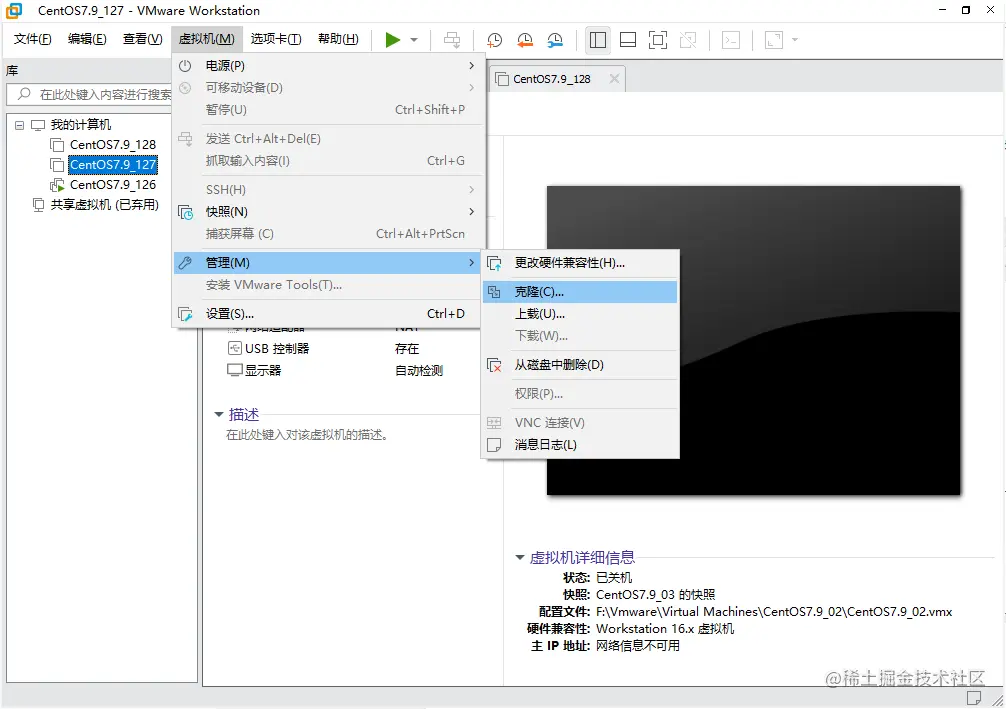Collapse the 描述 section
This screenshot has width=1006, height=709.
[219, 414]
